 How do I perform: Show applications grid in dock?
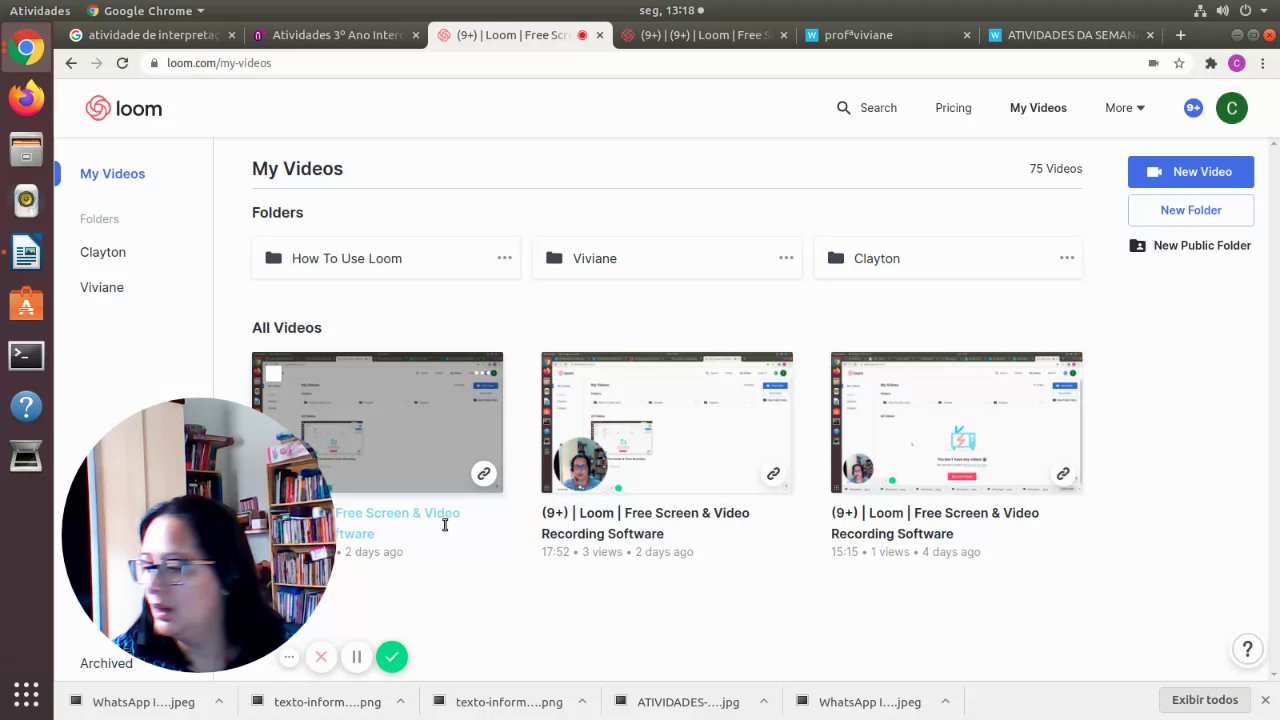pyautogui.click(x=26, y=694)
